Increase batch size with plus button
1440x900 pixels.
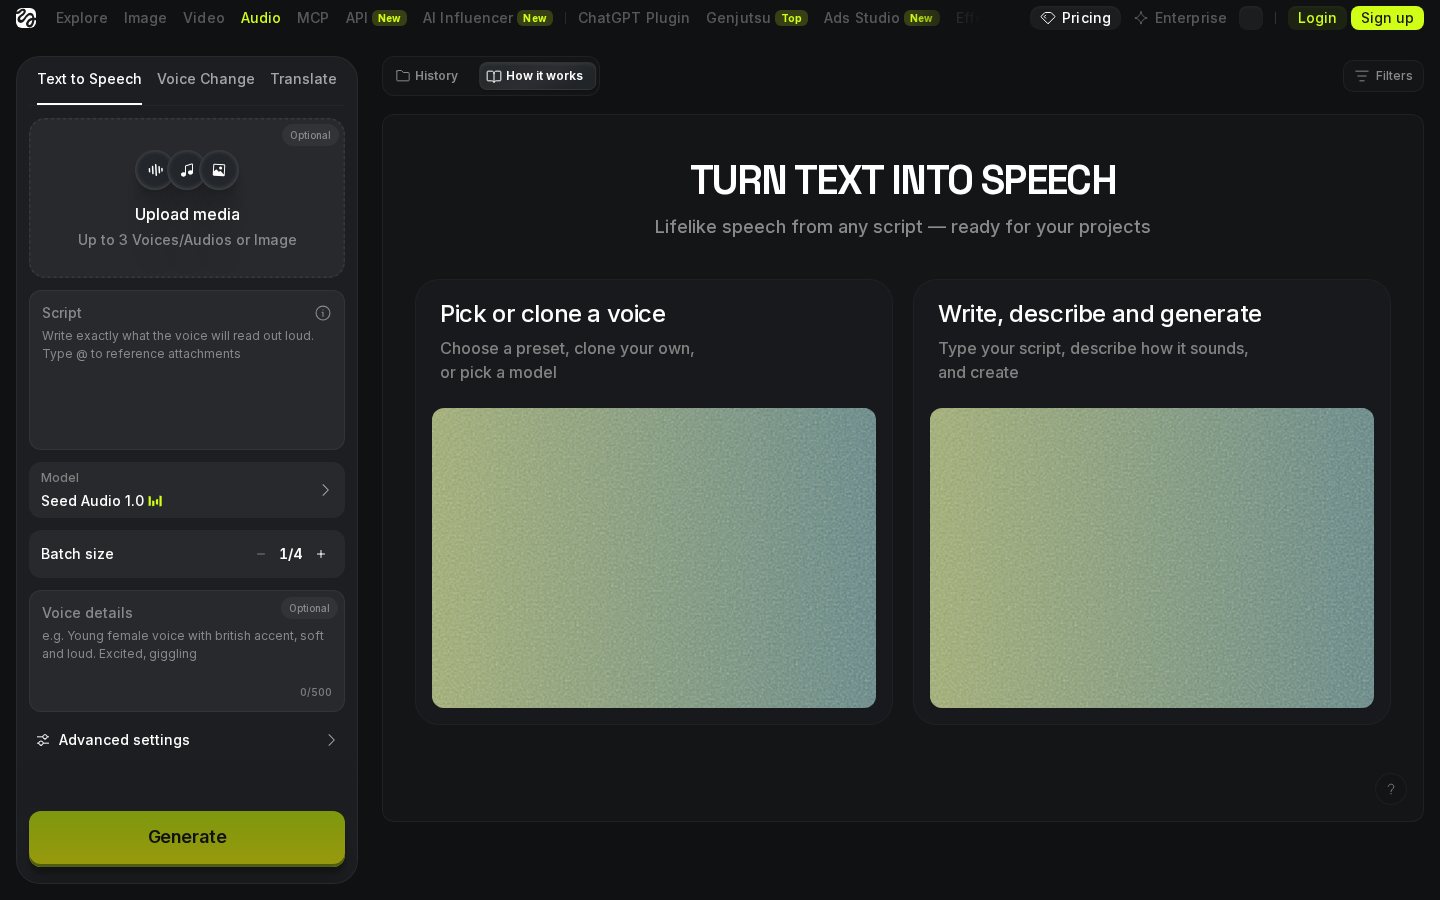pyautogui.click(x=321, y=554)
